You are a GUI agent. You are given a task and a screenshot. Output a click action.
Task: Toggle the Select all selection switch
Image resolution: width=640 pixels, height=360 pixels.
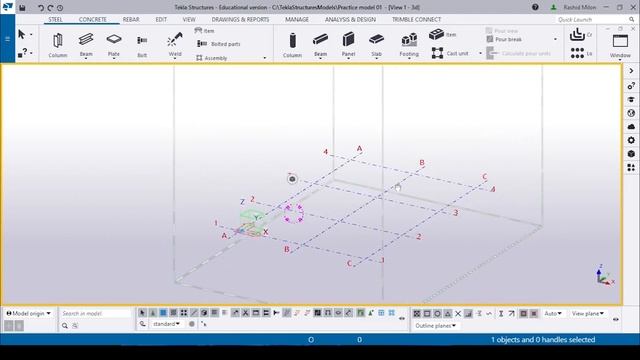[x=142, y=313]
